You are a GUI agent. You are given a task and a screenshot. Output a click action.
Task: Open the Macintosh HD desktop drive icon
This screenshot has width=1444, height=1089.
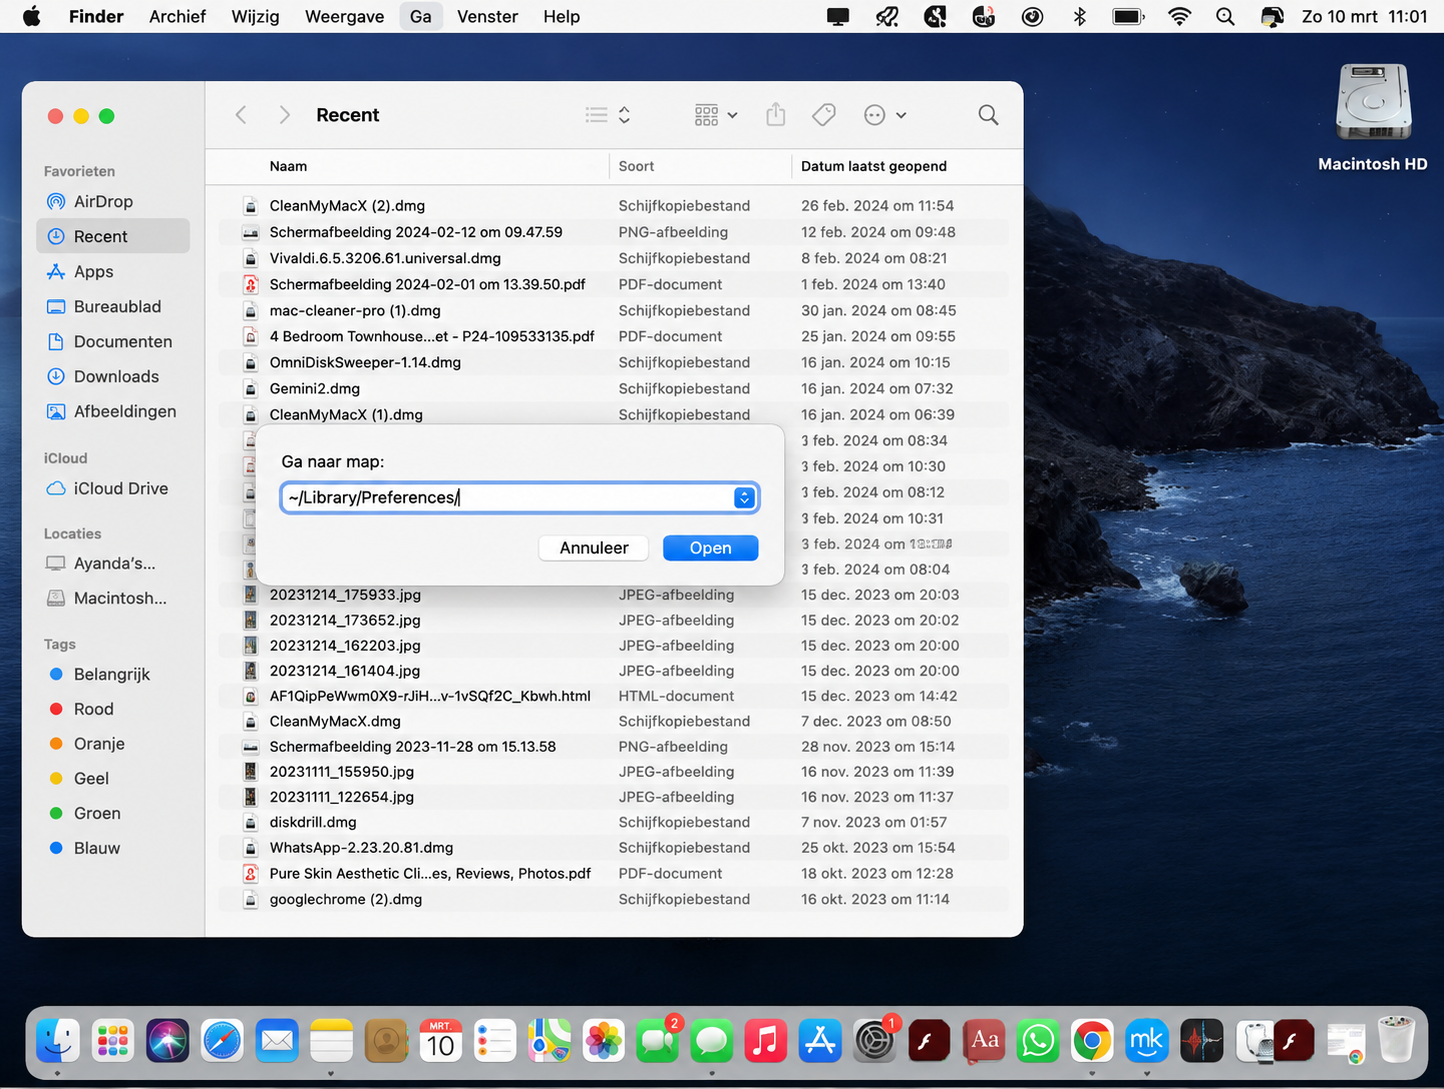1373,118
